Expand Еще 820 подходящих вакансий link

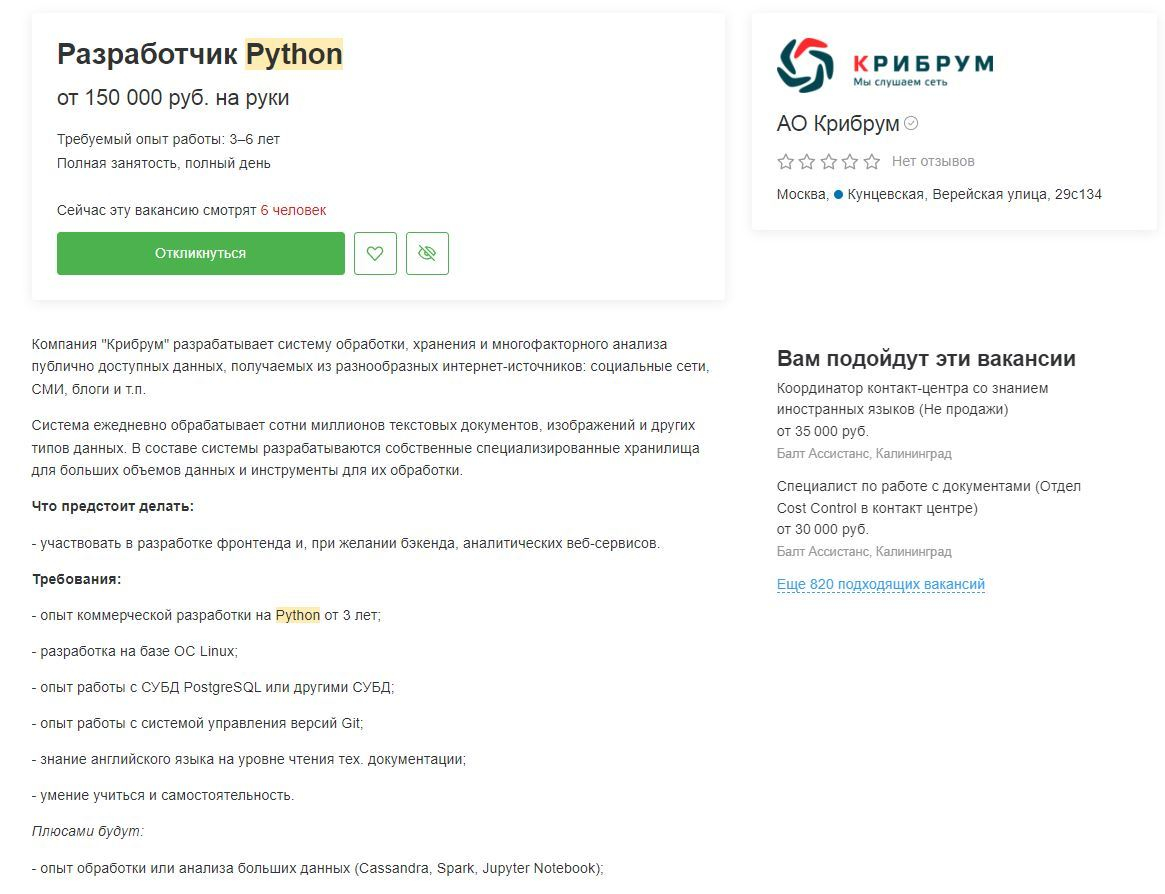click(881, 584)
